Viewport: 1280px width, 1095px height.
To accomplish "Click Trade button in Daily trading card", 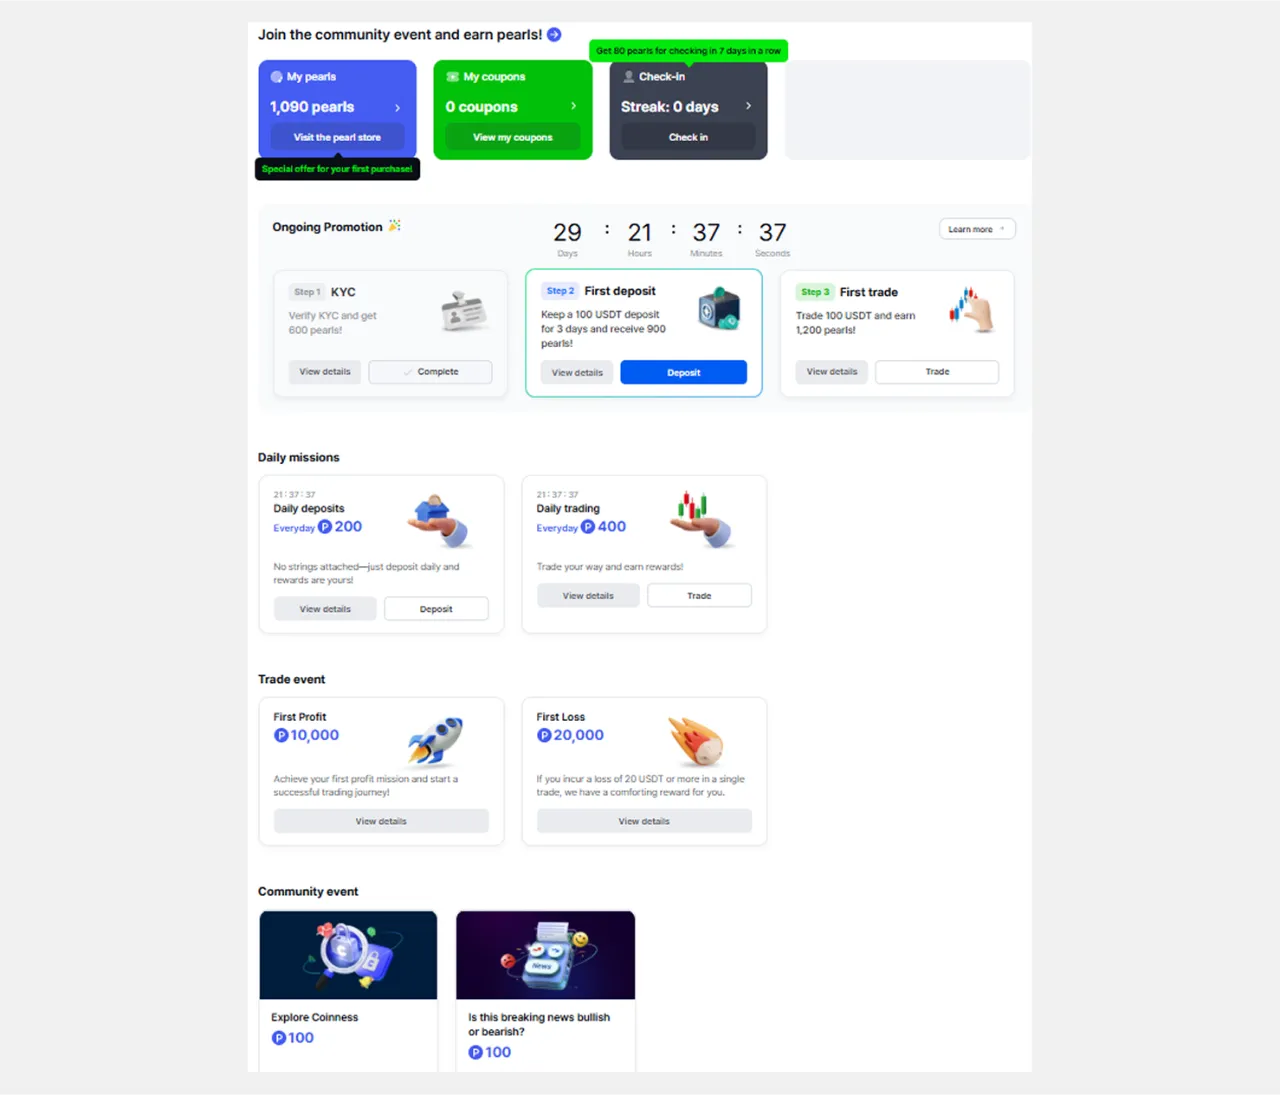I will point(699,596).
